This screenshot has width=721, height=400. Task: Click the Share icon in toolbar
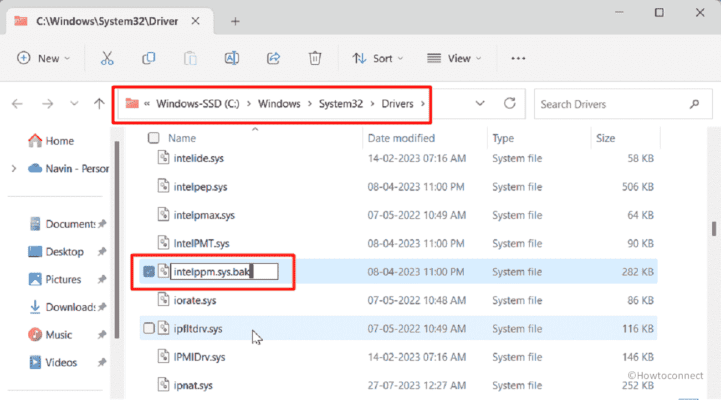click(x=273, y=58)
